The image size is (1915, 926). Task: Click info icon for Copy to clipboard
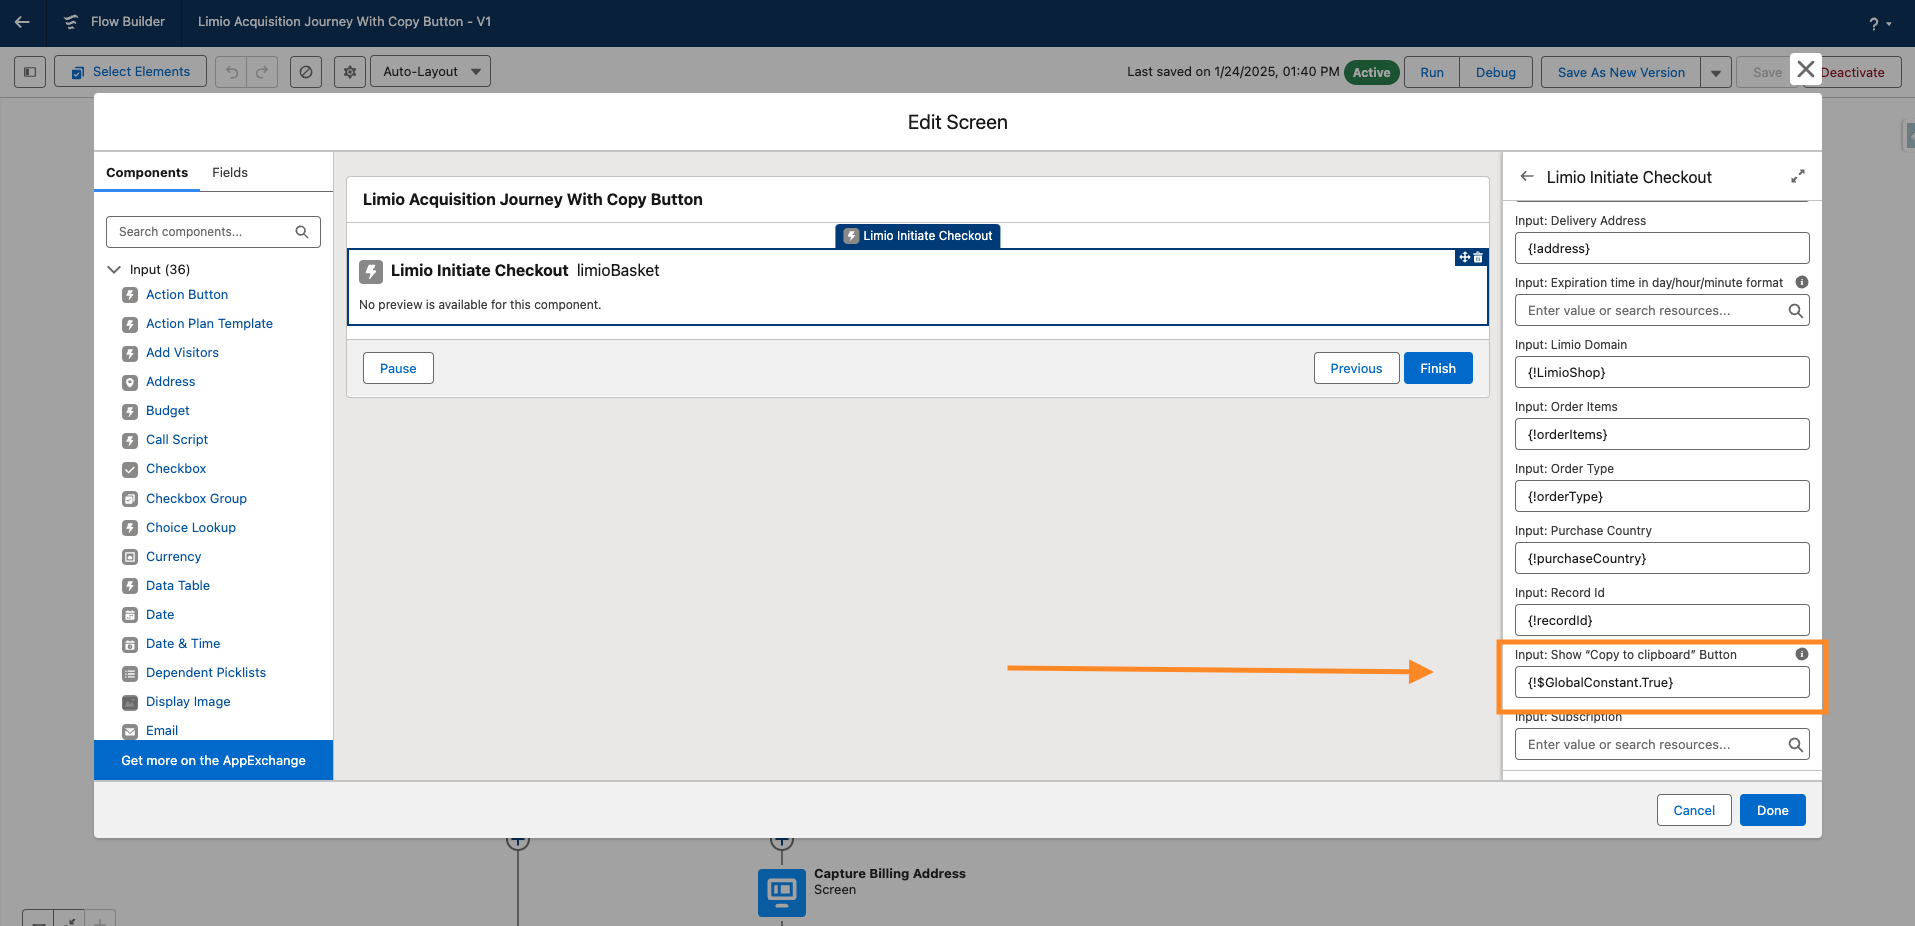click(x=1802, y=655)
